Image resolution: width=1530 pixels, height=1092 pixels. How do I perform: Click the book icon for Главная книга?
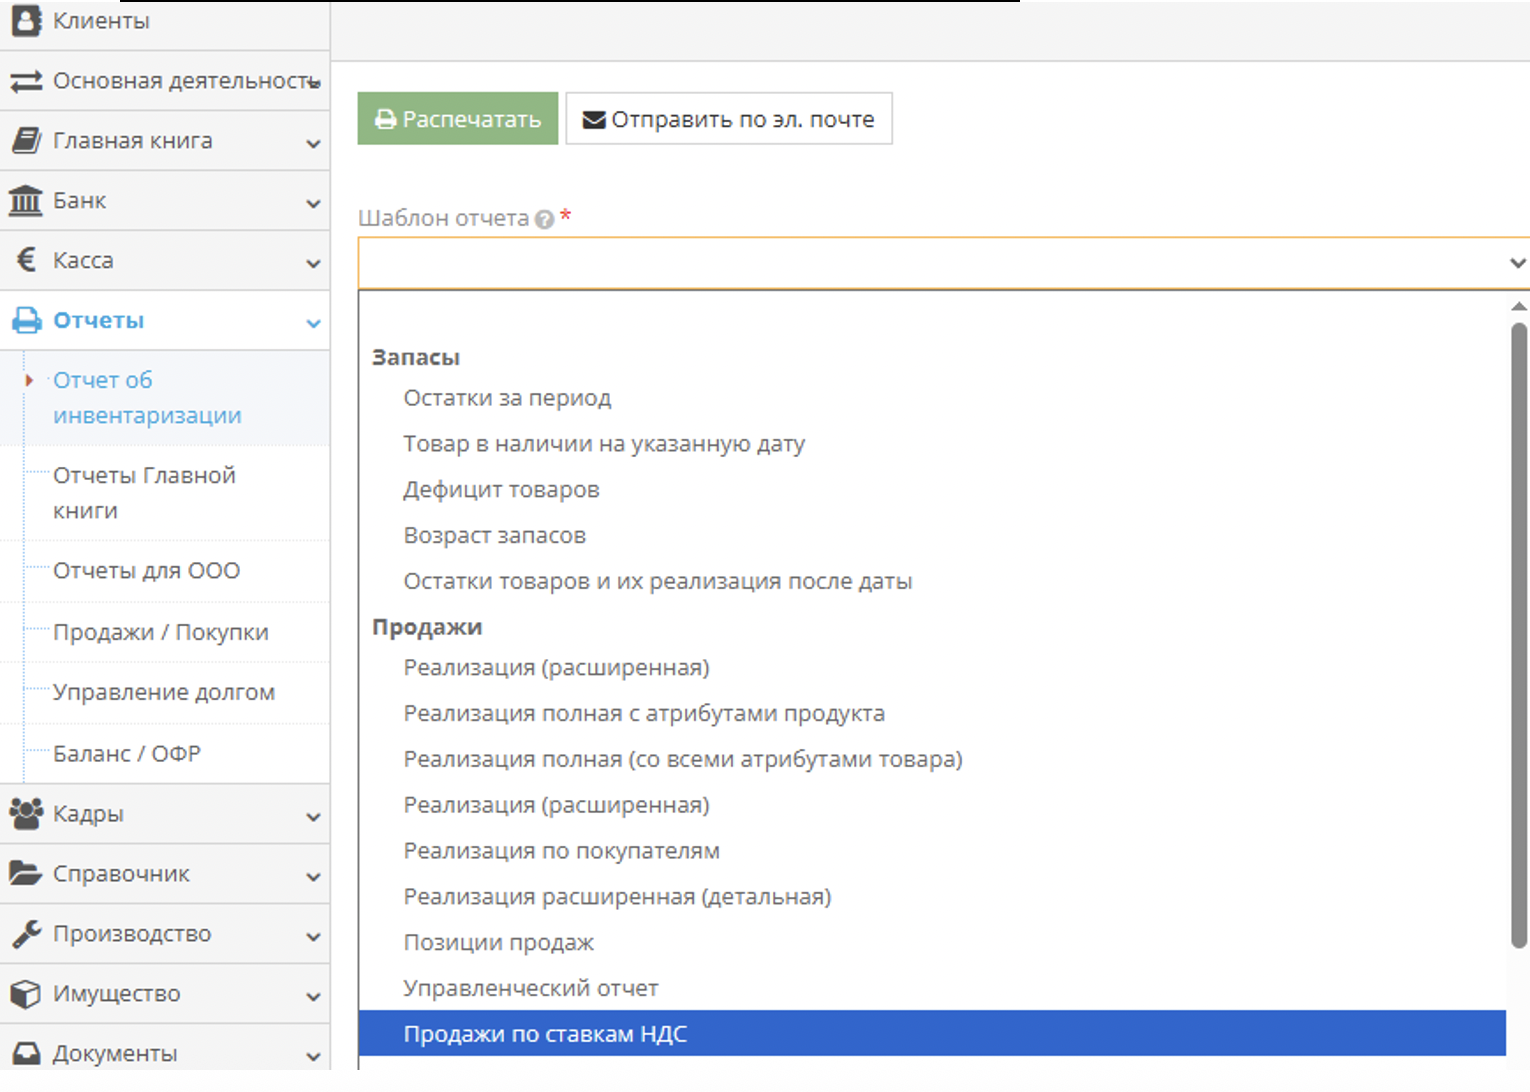[x=26, y=141]
